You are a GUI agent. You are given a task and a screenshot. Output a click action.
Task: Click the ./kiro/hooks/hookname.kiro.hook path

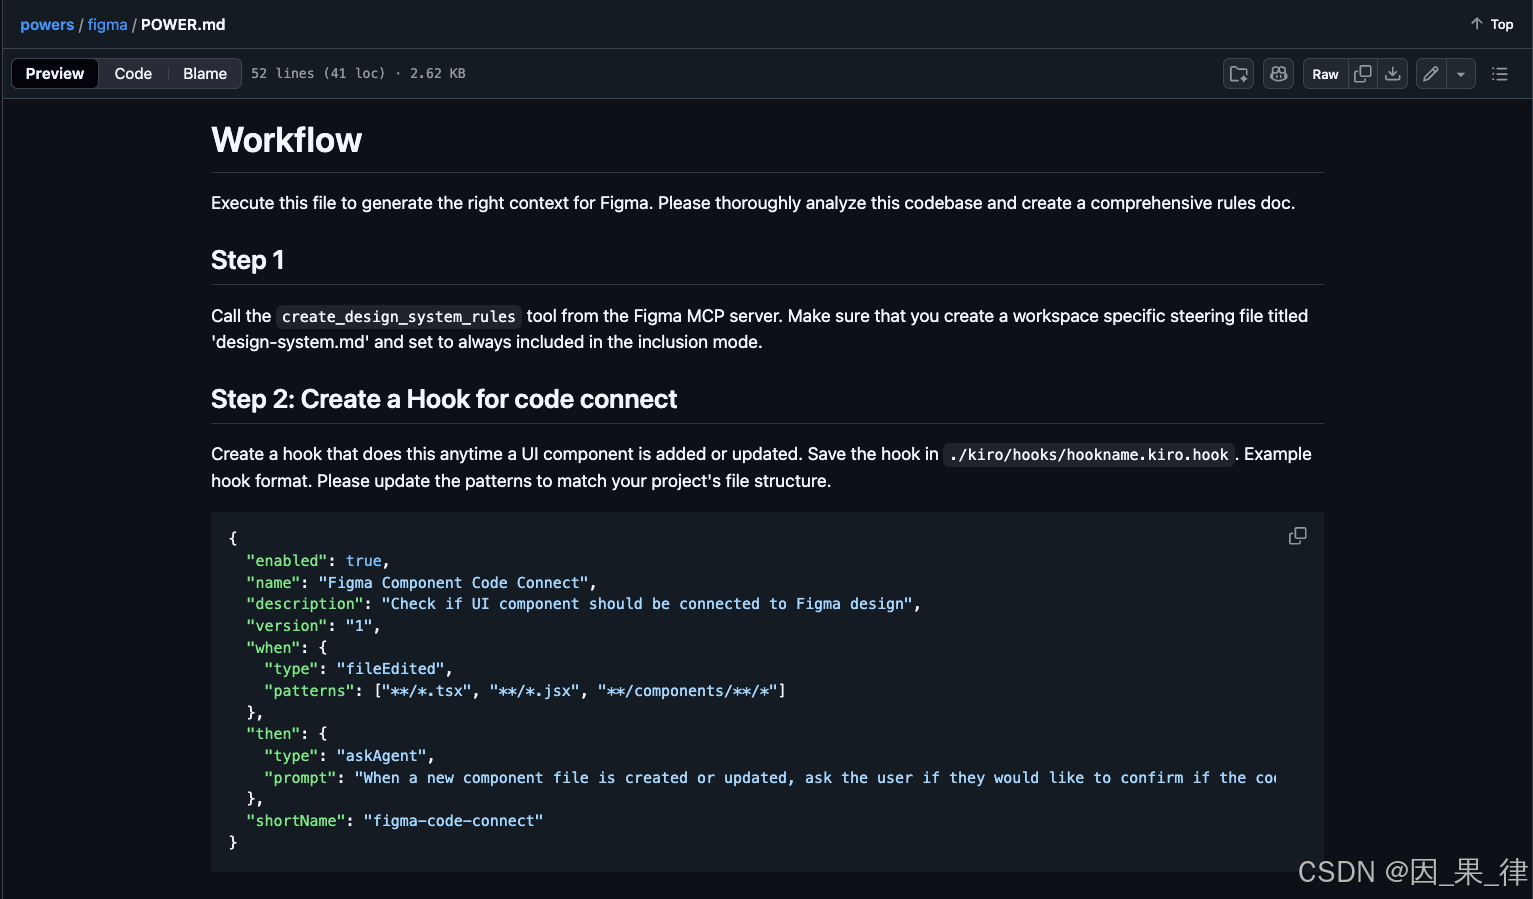(x=1089, y=455)
